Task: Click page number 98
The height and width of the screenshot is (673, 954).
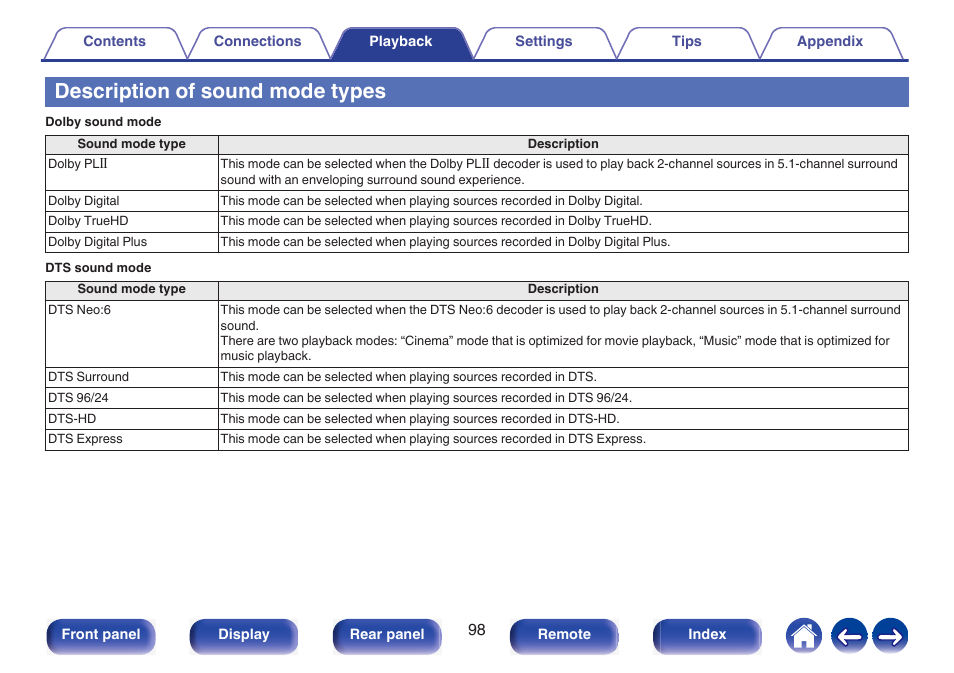Action: click(x=476, y=630)
